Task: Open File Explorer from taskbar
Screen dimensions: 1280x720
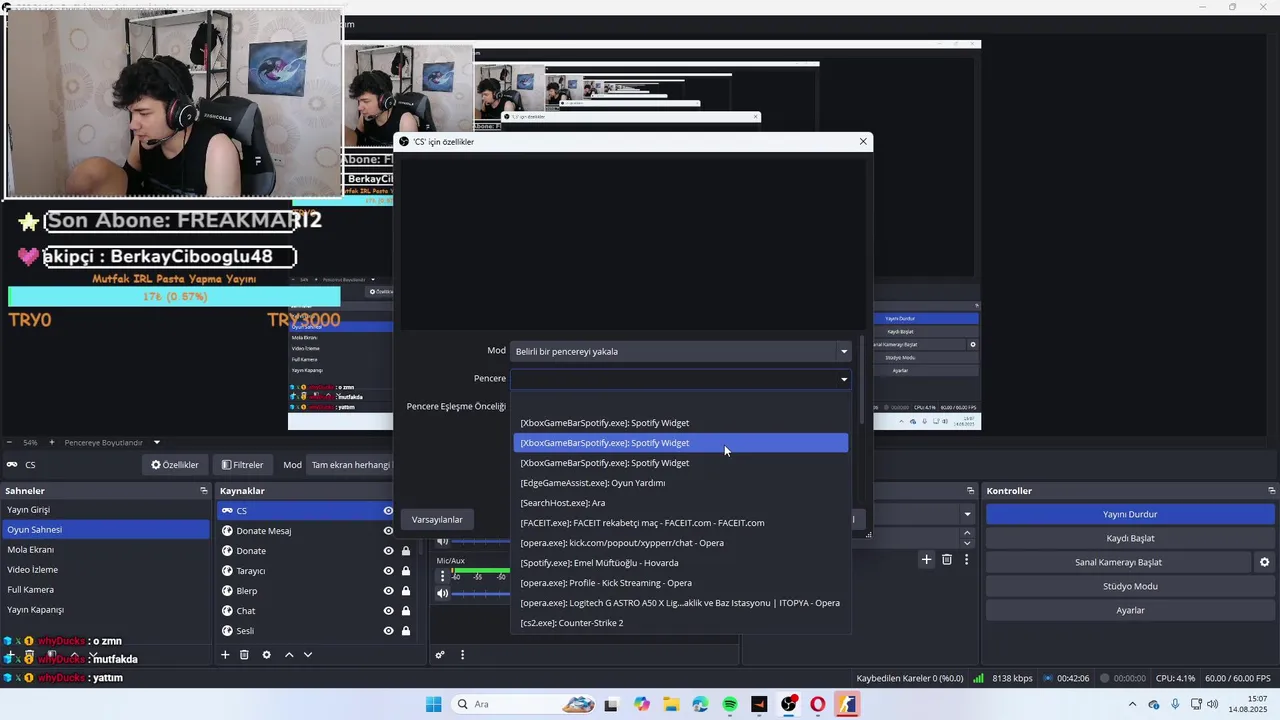Action: tap(671, 704)
